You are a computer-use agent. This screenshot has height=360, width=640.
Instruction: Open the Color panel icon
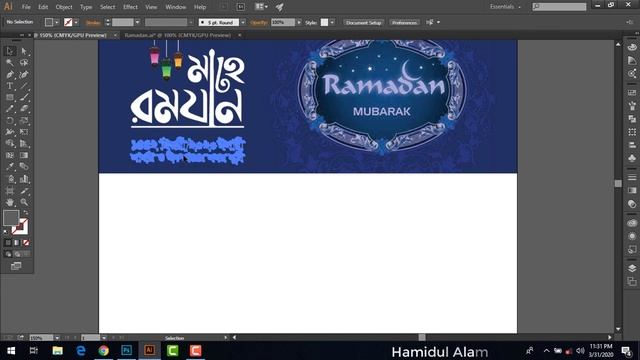[632, 47]
